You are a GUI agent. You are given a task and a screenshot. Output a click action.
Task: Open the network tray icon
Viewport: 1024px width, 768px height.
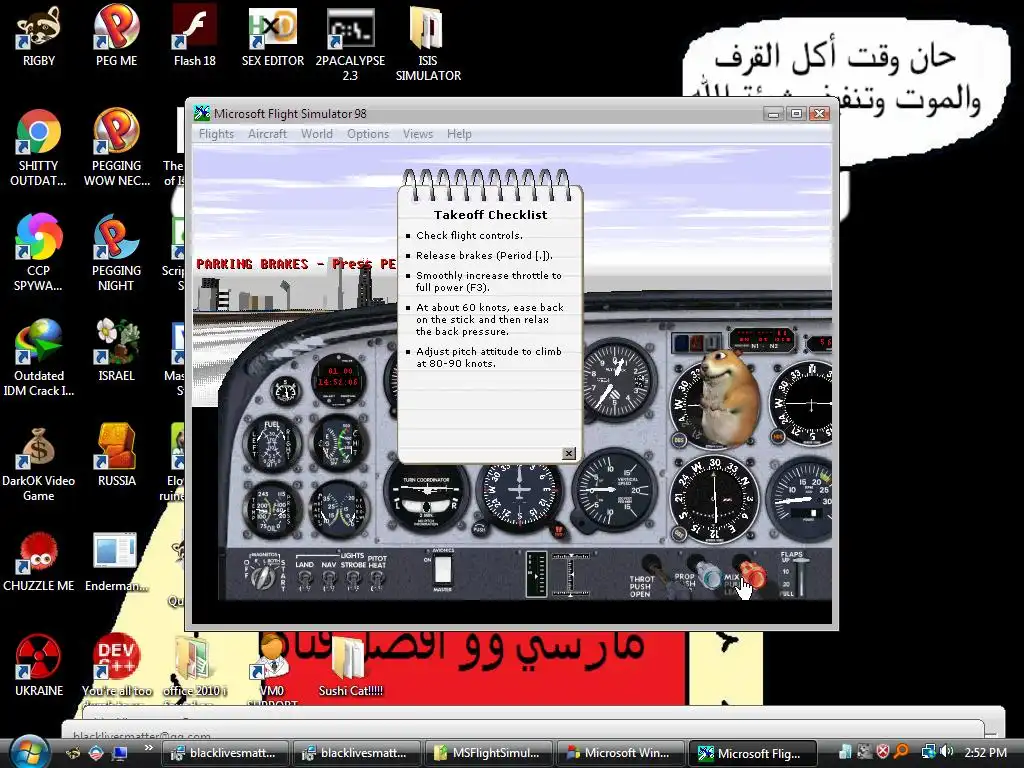pyautogui.click(x=928, y=752)
